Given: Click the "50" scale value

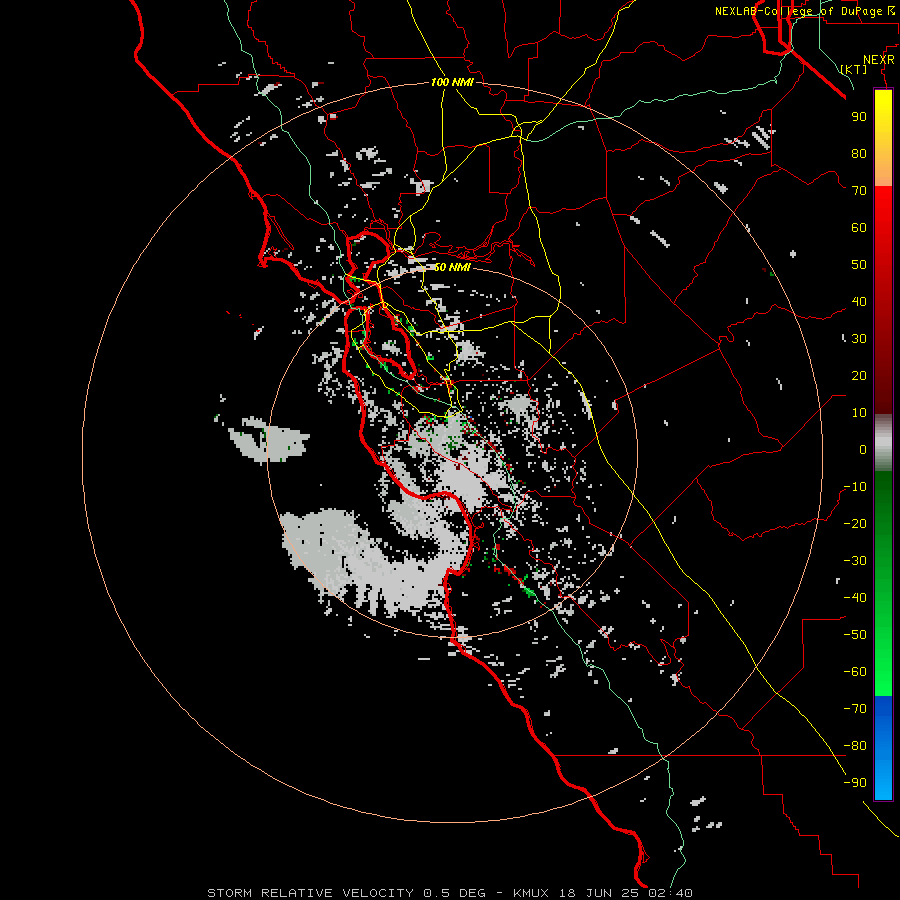Looking at the screenshot, I should pos(859,265).
